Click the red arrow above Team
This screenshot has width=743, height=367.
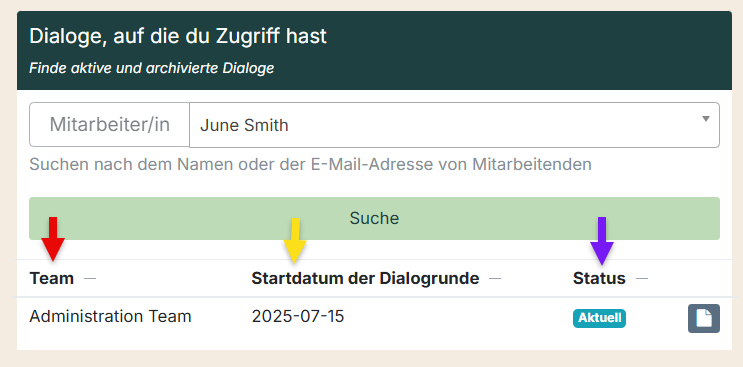53,239
